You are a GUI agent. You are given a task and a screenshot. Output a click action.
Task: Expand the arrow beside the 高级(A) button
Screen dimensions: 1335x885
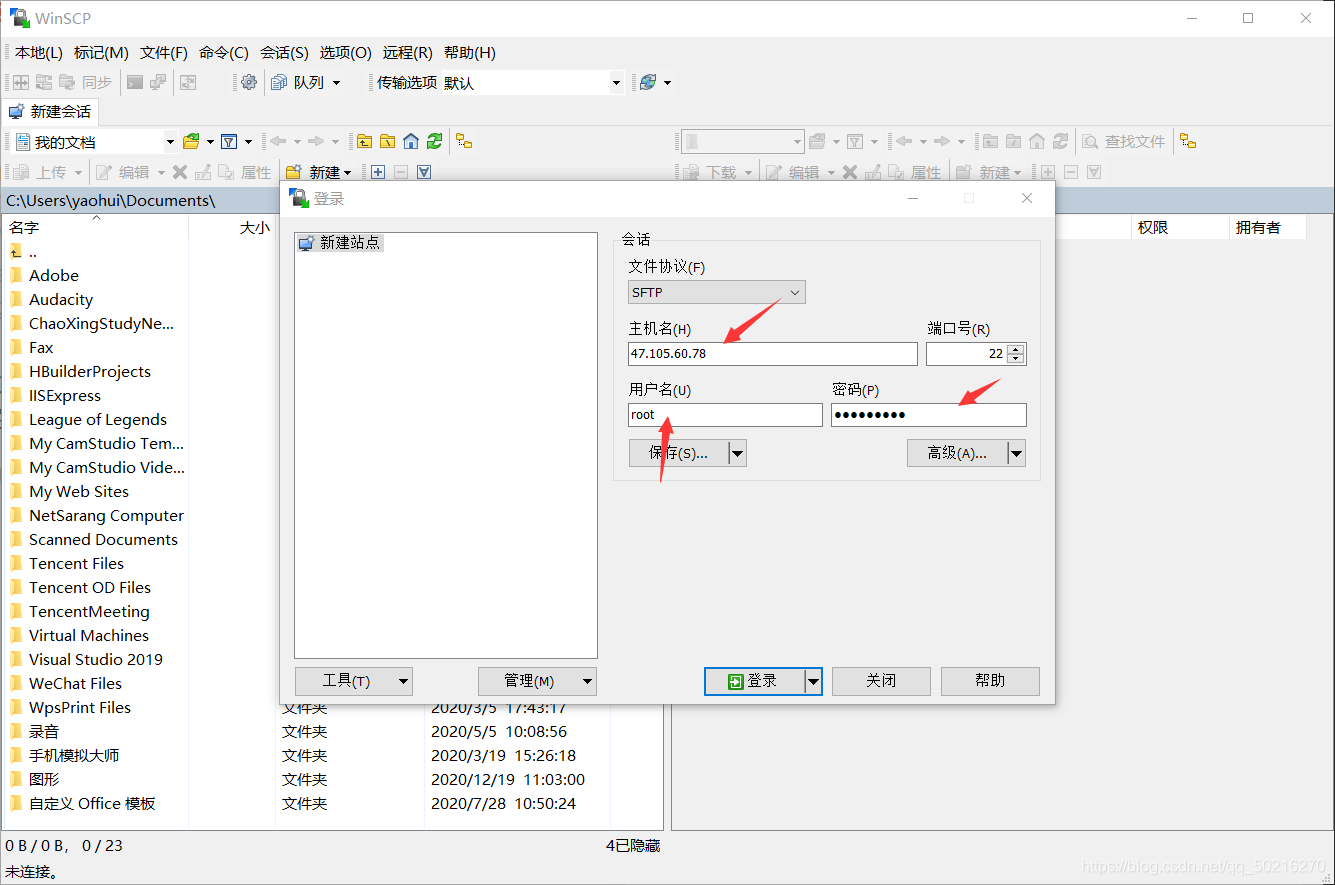coord(1017,453)
